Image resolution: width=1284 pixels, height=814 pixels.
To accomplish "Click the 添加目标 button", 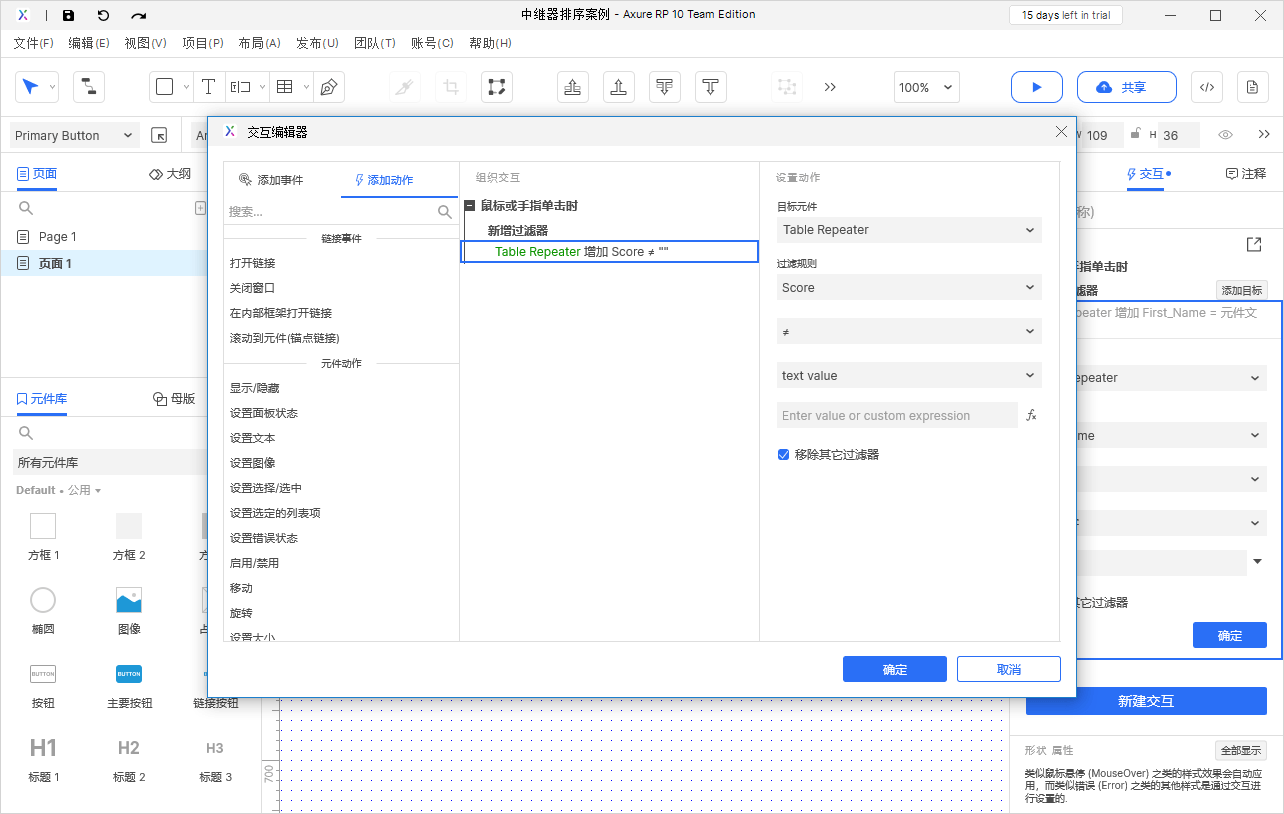I will coord(1241,290).
